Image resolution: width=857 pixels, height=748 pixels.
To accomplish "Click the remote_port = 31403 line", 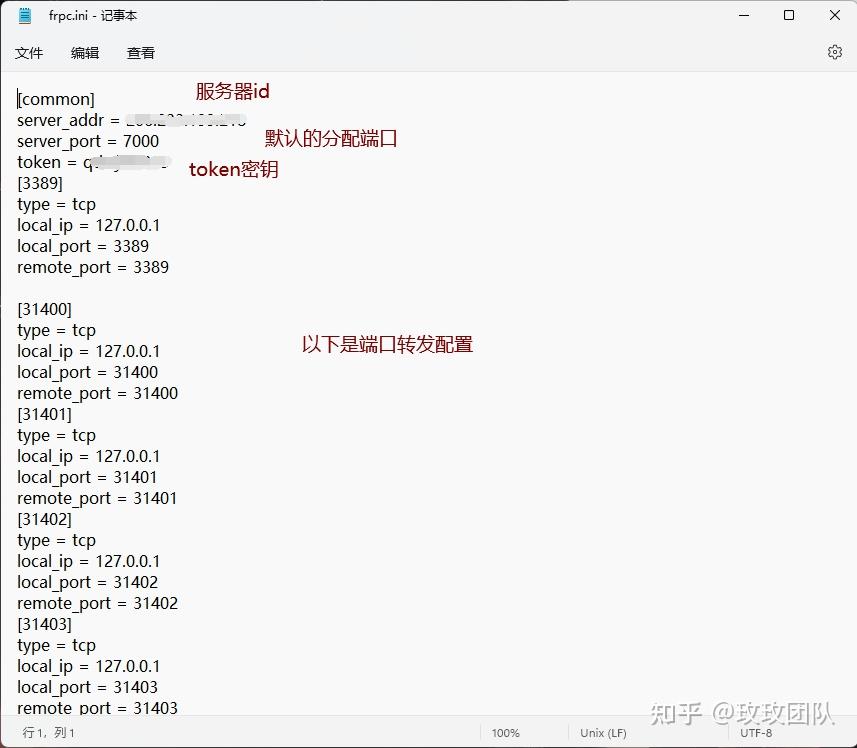I will click(97, 707).
